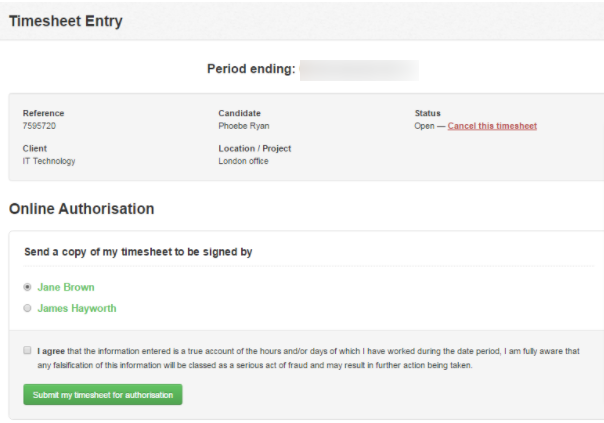
Task: Click the Online Authorisation heading
Action: [82, 209]
